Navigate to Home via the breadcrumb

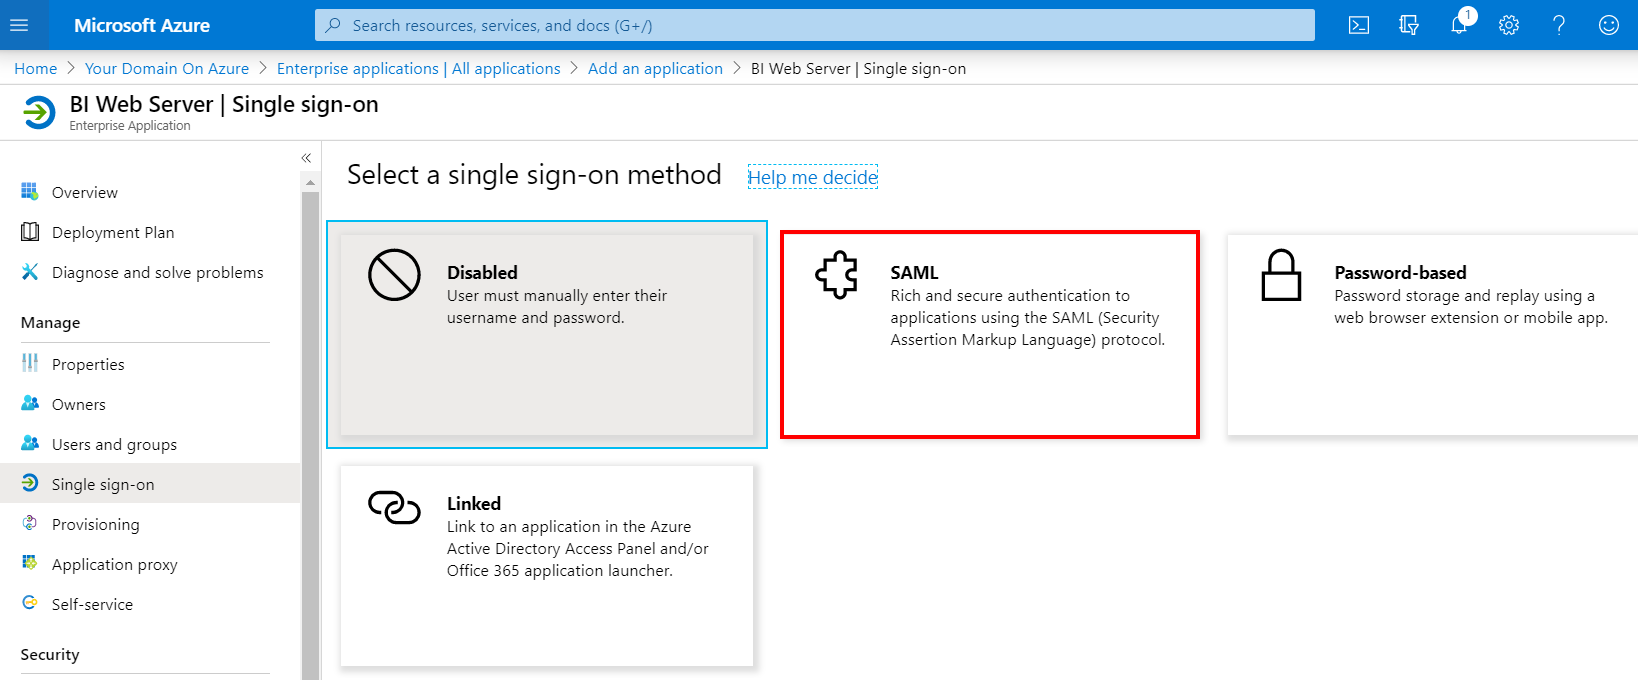[35, 68]
